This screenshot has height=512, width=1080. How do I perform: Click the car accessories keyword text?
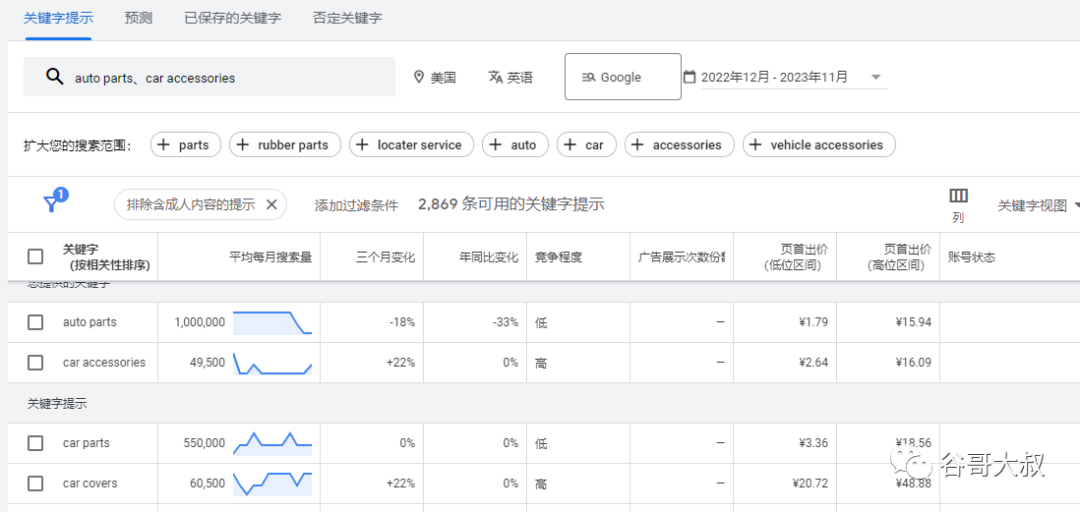pos(104,362)
